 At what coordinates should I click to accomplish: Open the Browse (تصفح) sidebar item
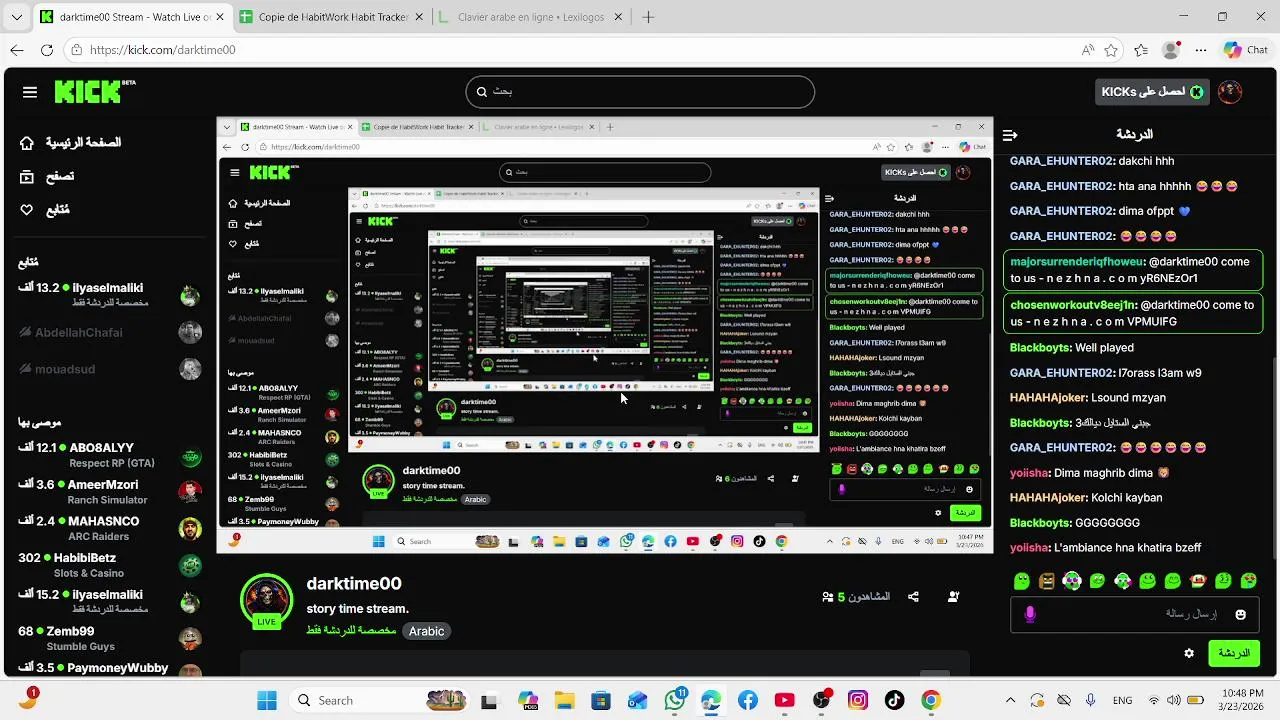(x=47, y=176)
